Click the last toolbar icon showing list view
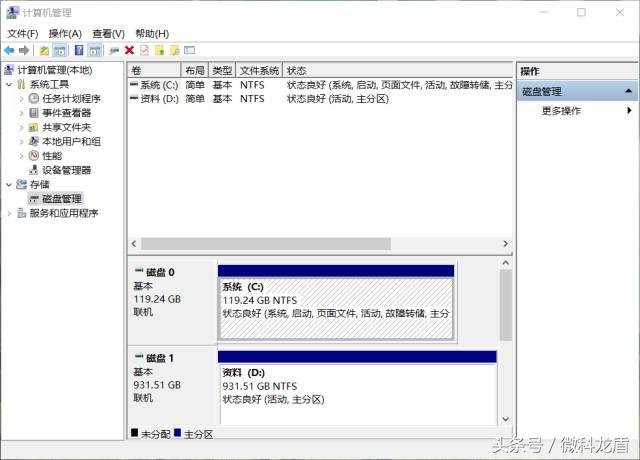640x460 pixels. (x=189, y=50)
